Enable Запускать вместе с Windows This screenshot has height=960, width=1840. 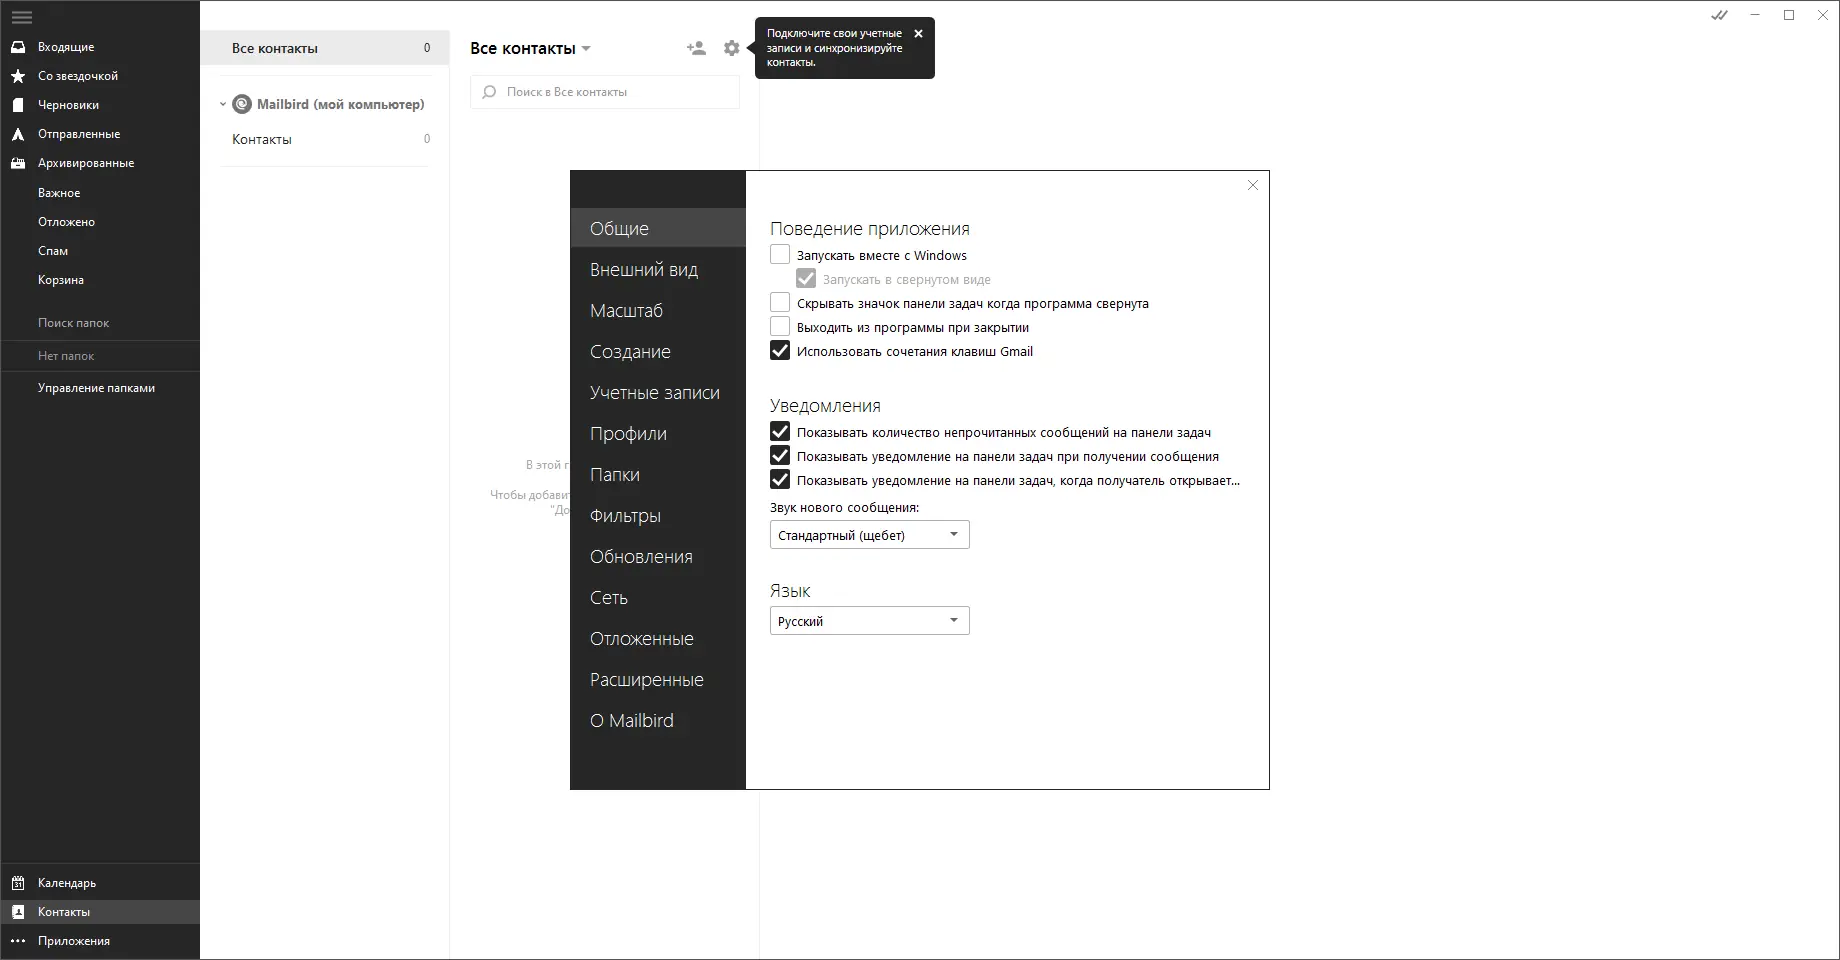[779, 254]
